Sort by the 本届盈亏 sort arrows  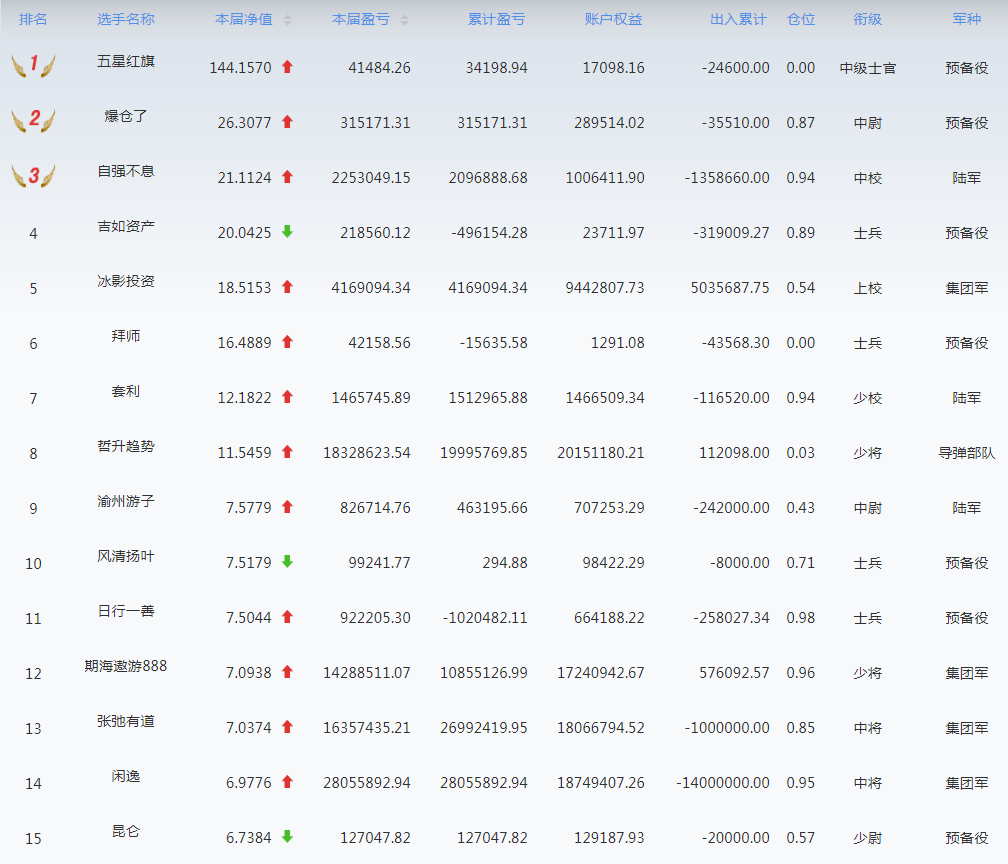pyautogui.click(x=404, y=20)
